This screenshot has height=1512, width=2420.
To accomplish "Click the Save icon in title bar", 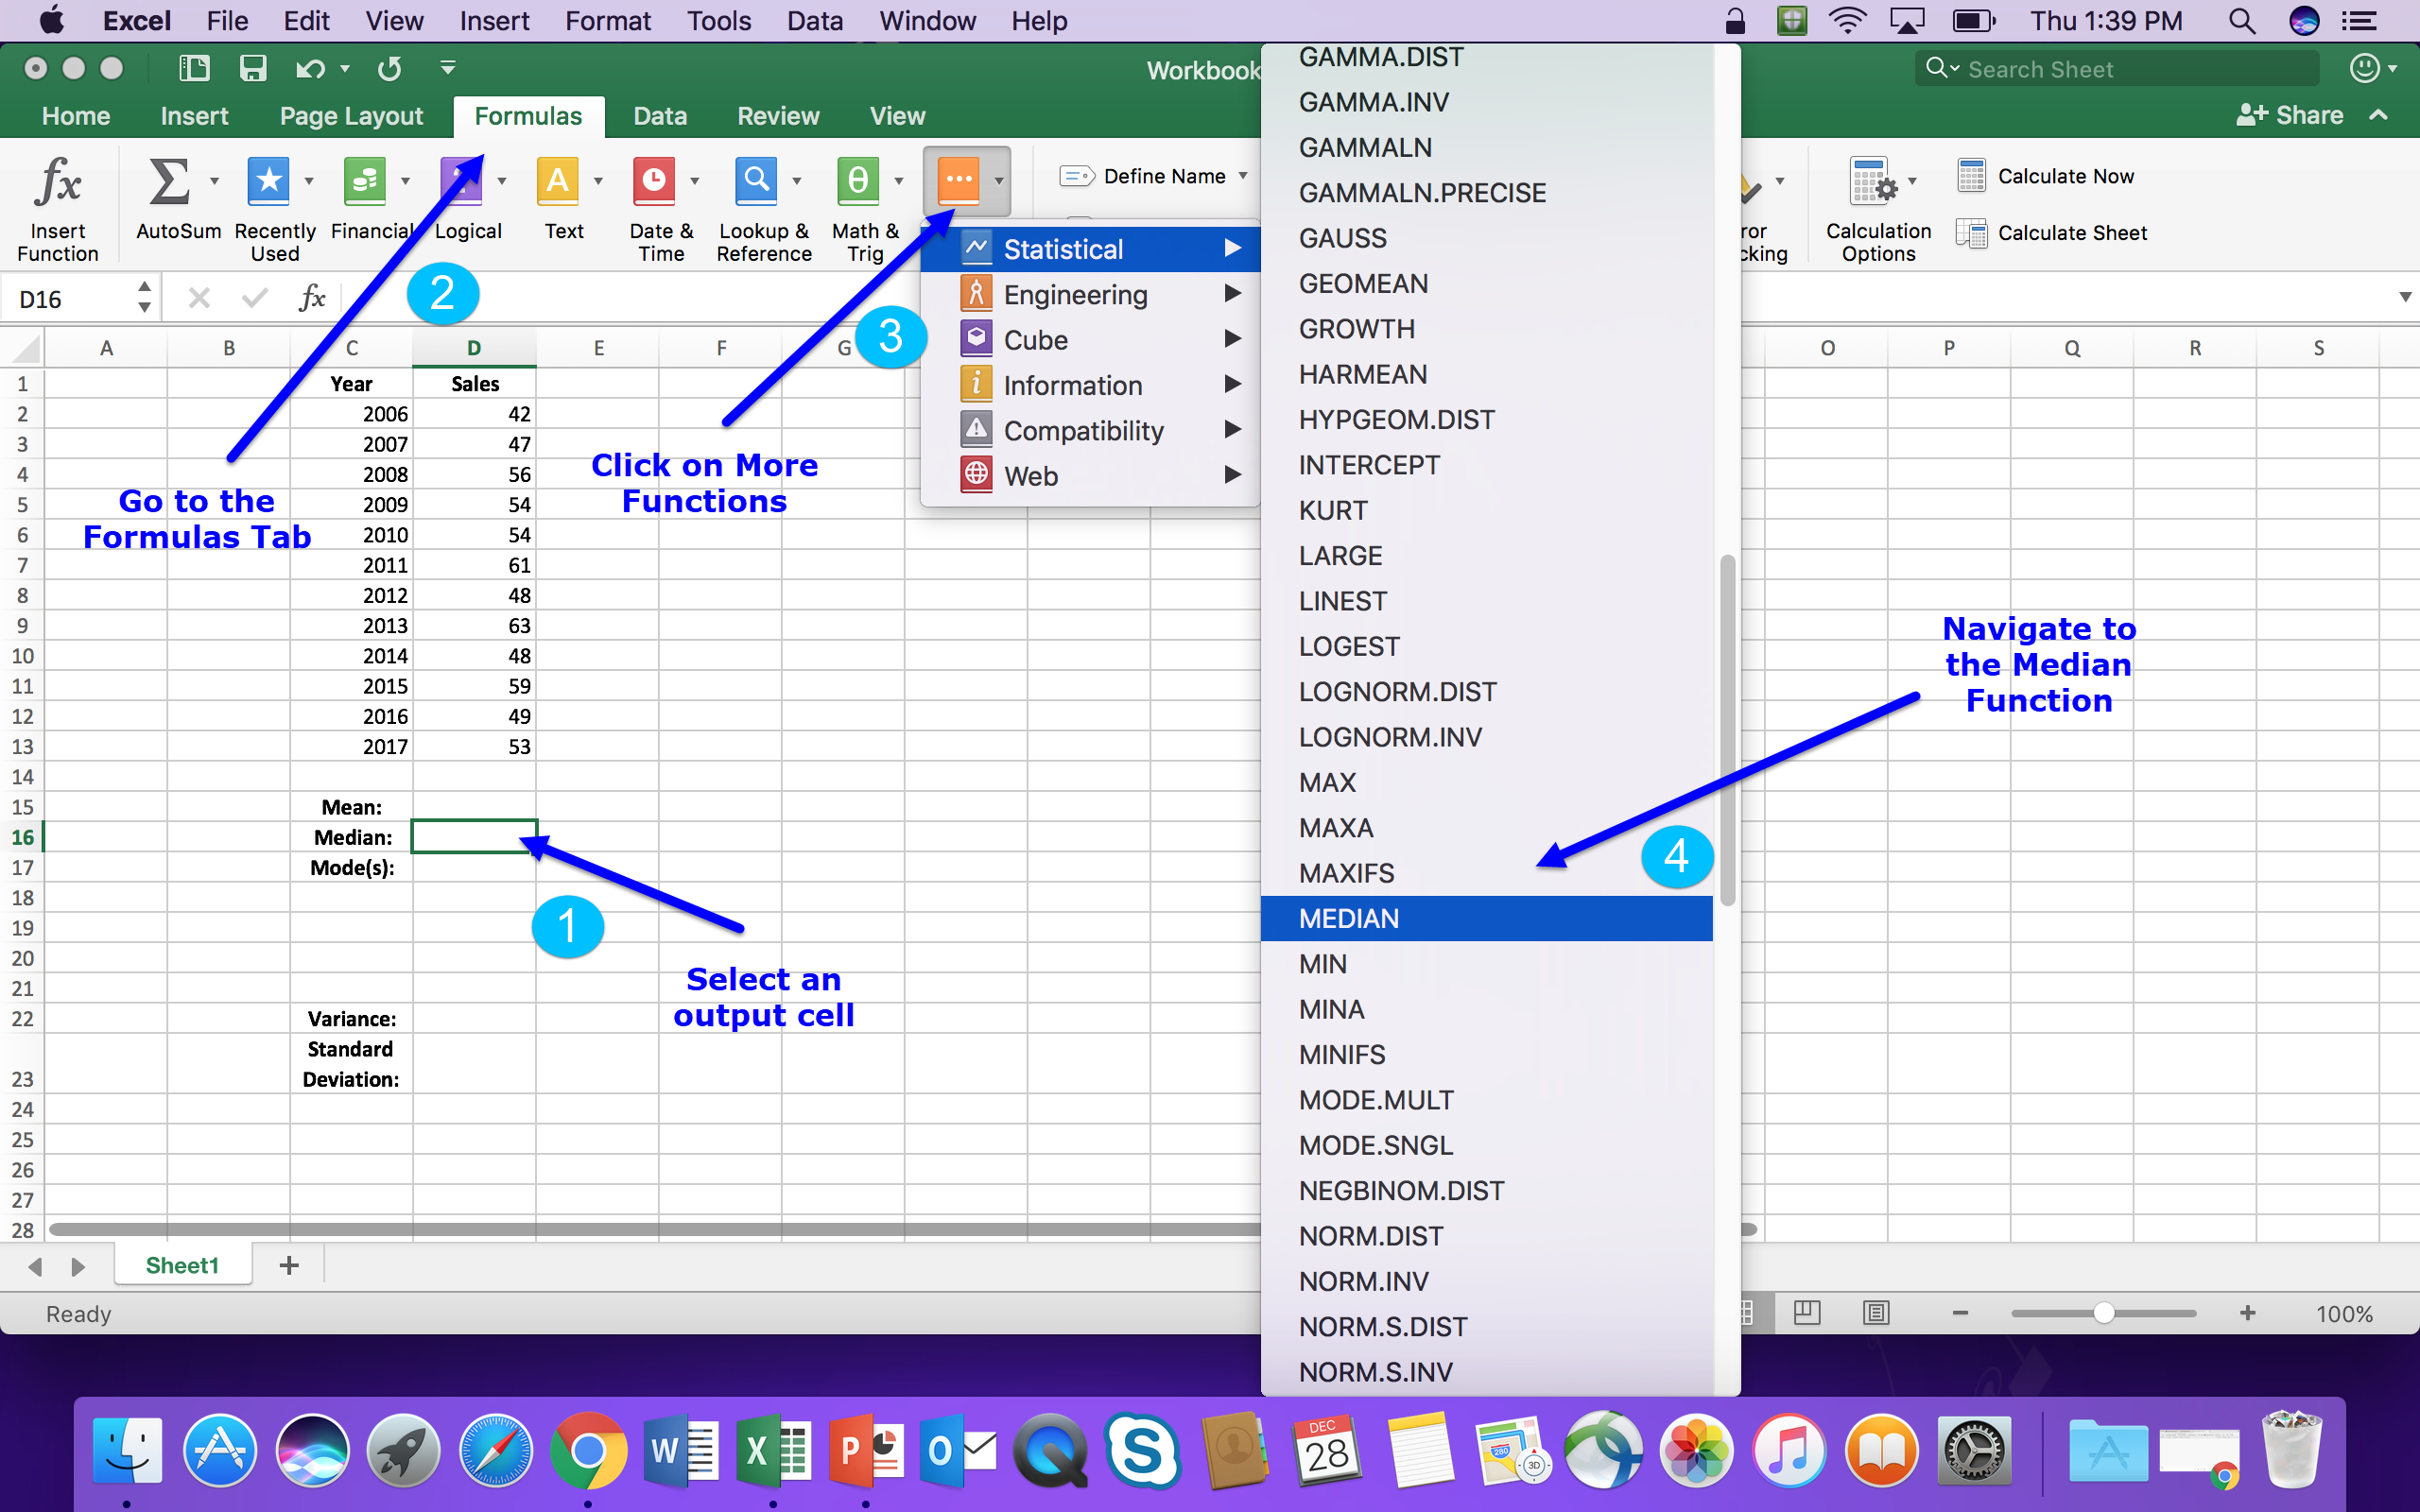I will [x=252, y=68].
